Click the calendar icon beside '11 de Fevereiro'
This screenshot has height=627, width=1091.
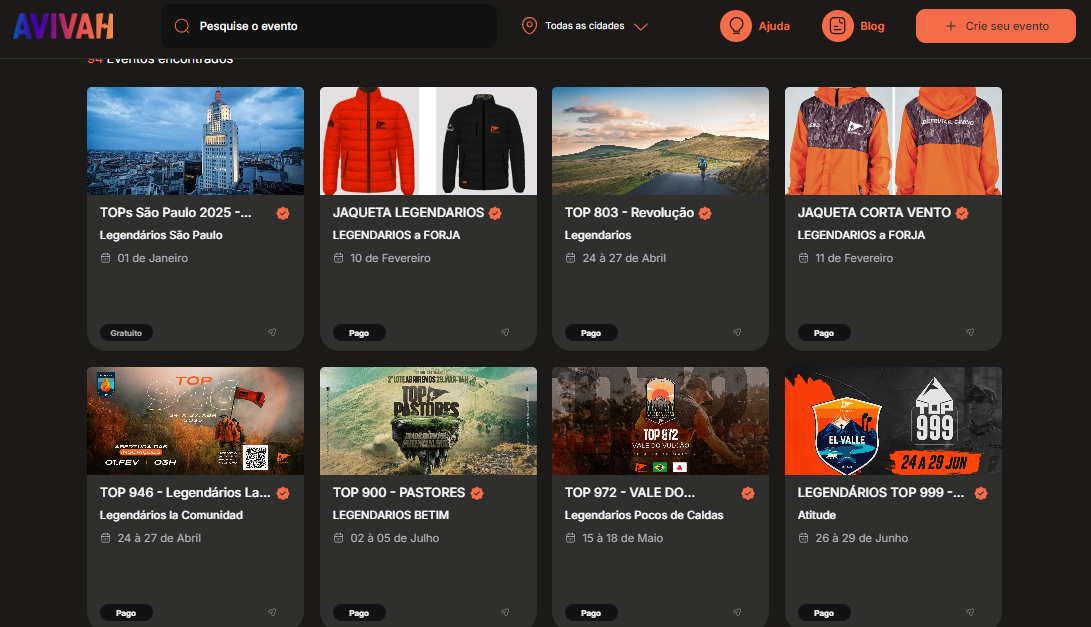pos(804,258)
